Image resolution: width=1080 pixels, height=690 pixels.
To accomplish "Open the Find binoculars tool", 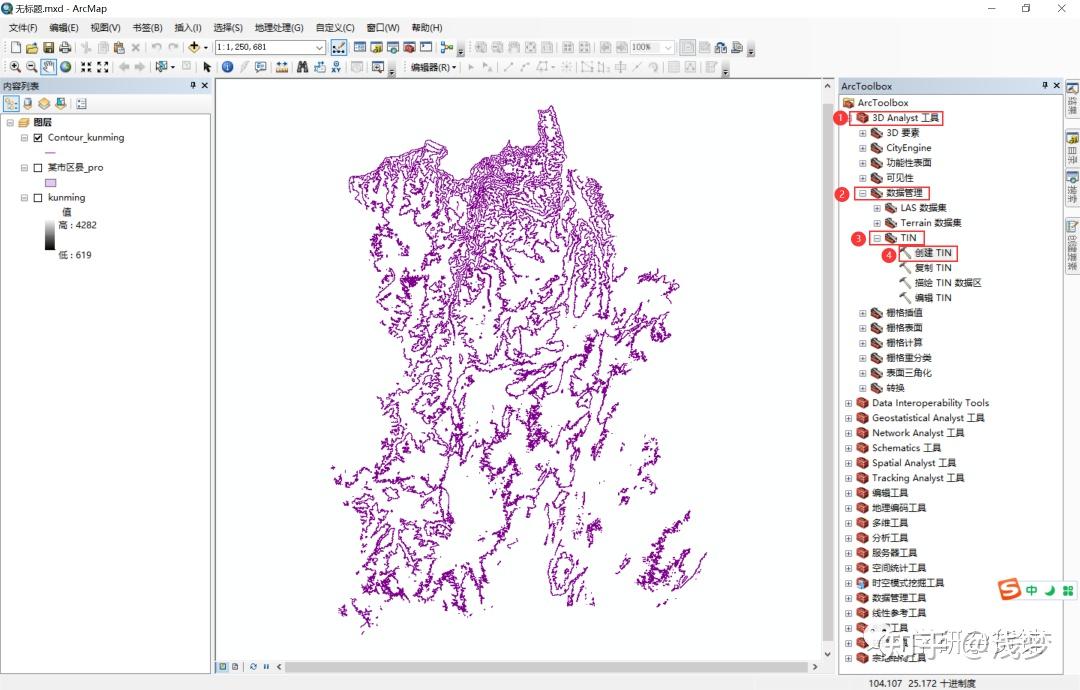I will (x=302, y=67).
